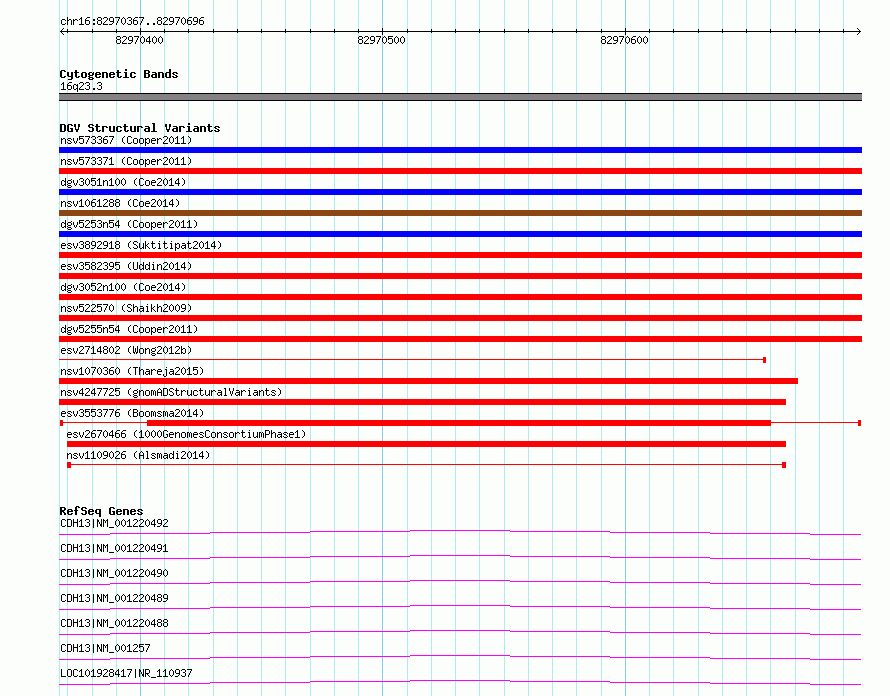Click the 82970400 ruler position label
This screenshot has width=890, height=696.
pos(139,40)
